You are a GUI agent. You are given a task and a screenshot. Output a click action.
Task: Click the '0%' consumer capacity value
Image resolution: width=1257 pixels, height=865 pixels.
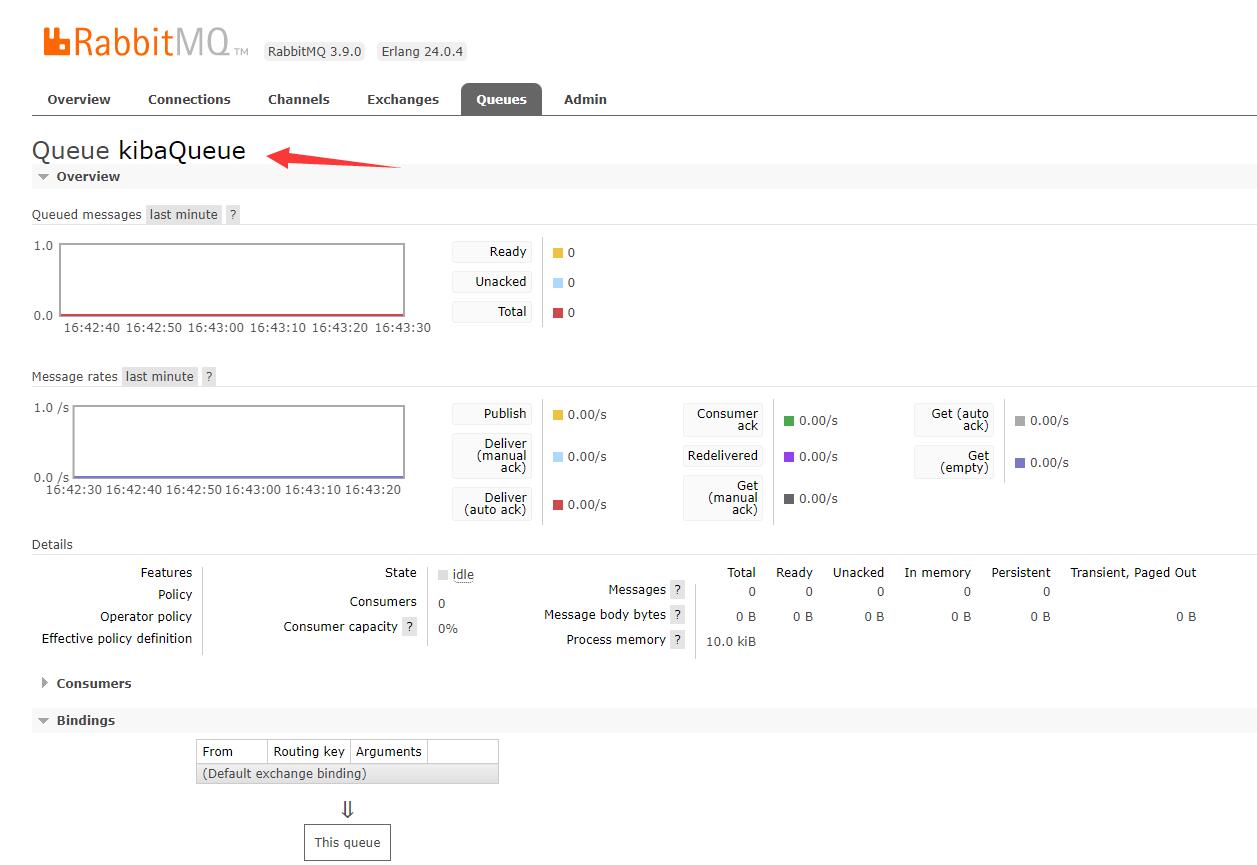click(x=448, y=629)
